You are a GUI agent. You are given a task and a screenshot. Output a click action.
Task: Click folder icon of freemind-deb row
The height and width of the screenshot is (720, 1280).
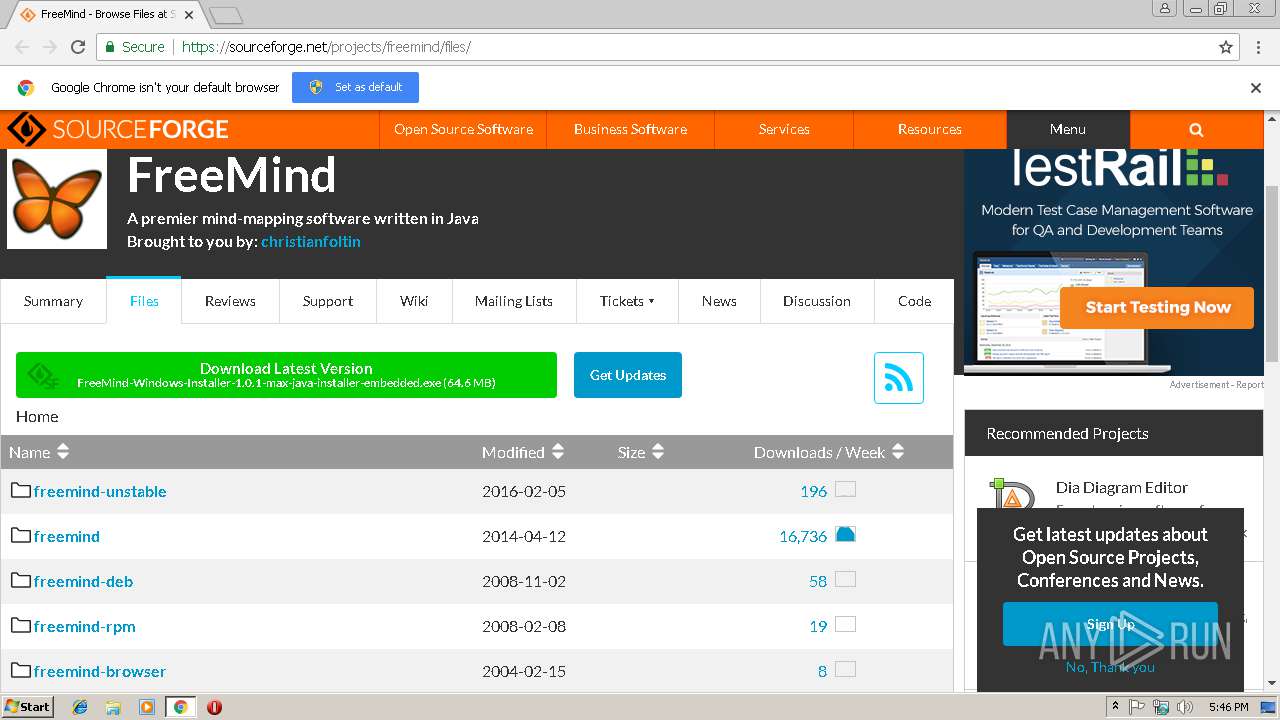click(x=21, y=580)
